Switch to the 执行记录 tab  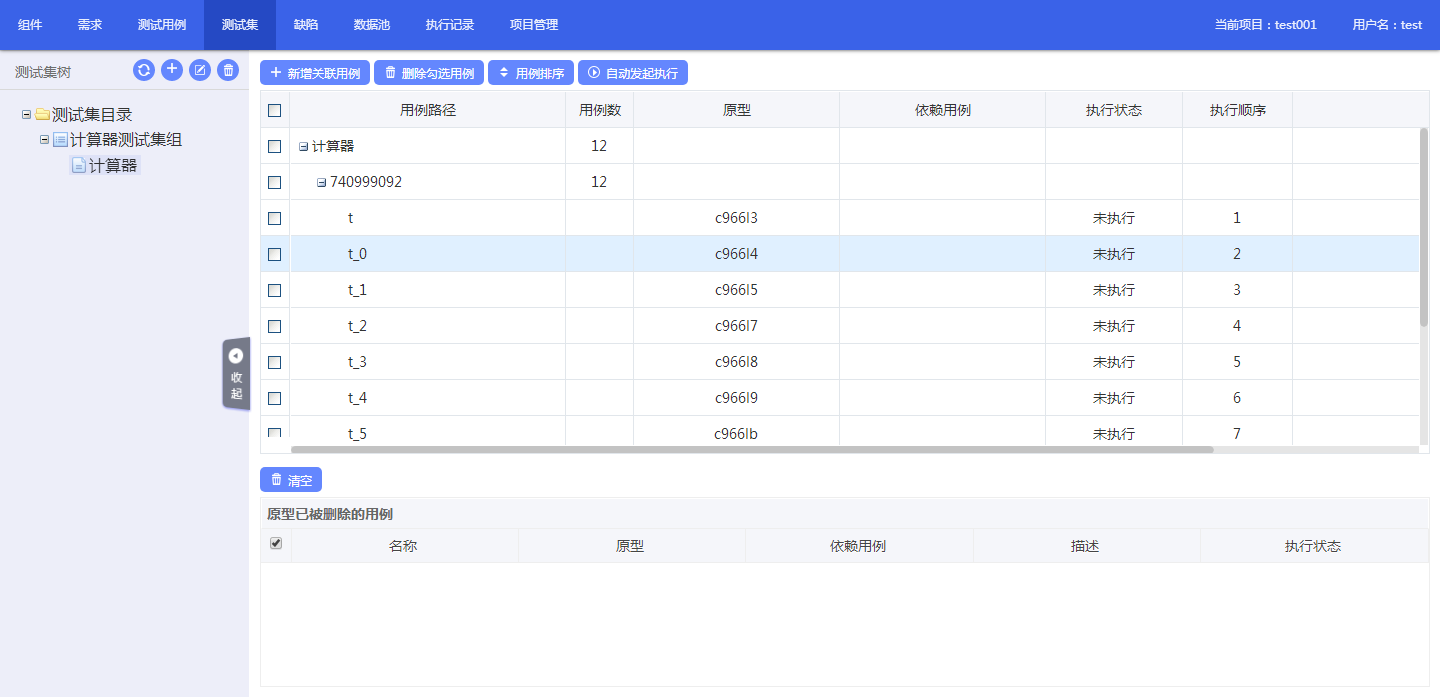coord(449,25)
